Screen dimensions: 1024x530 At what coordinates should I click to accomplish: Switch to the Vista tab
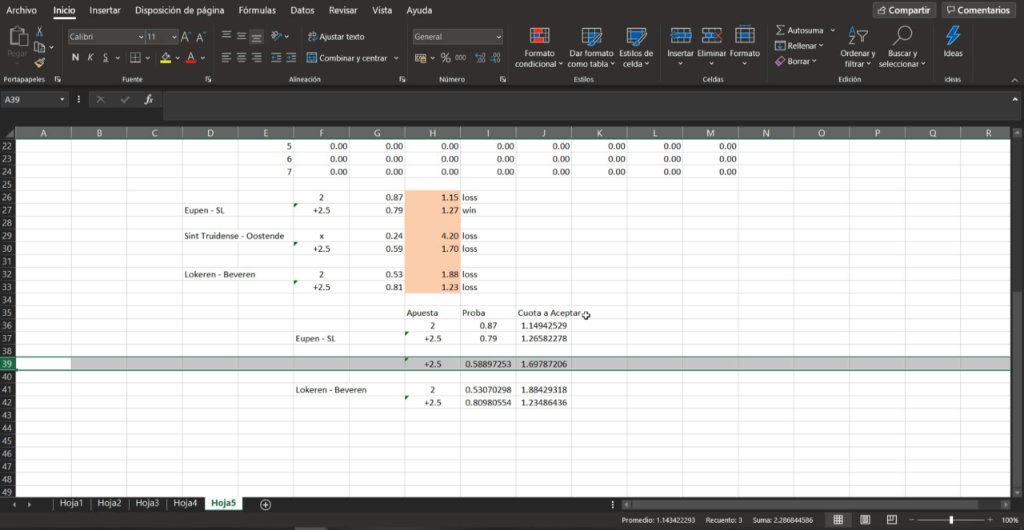(x=382, y=10)
